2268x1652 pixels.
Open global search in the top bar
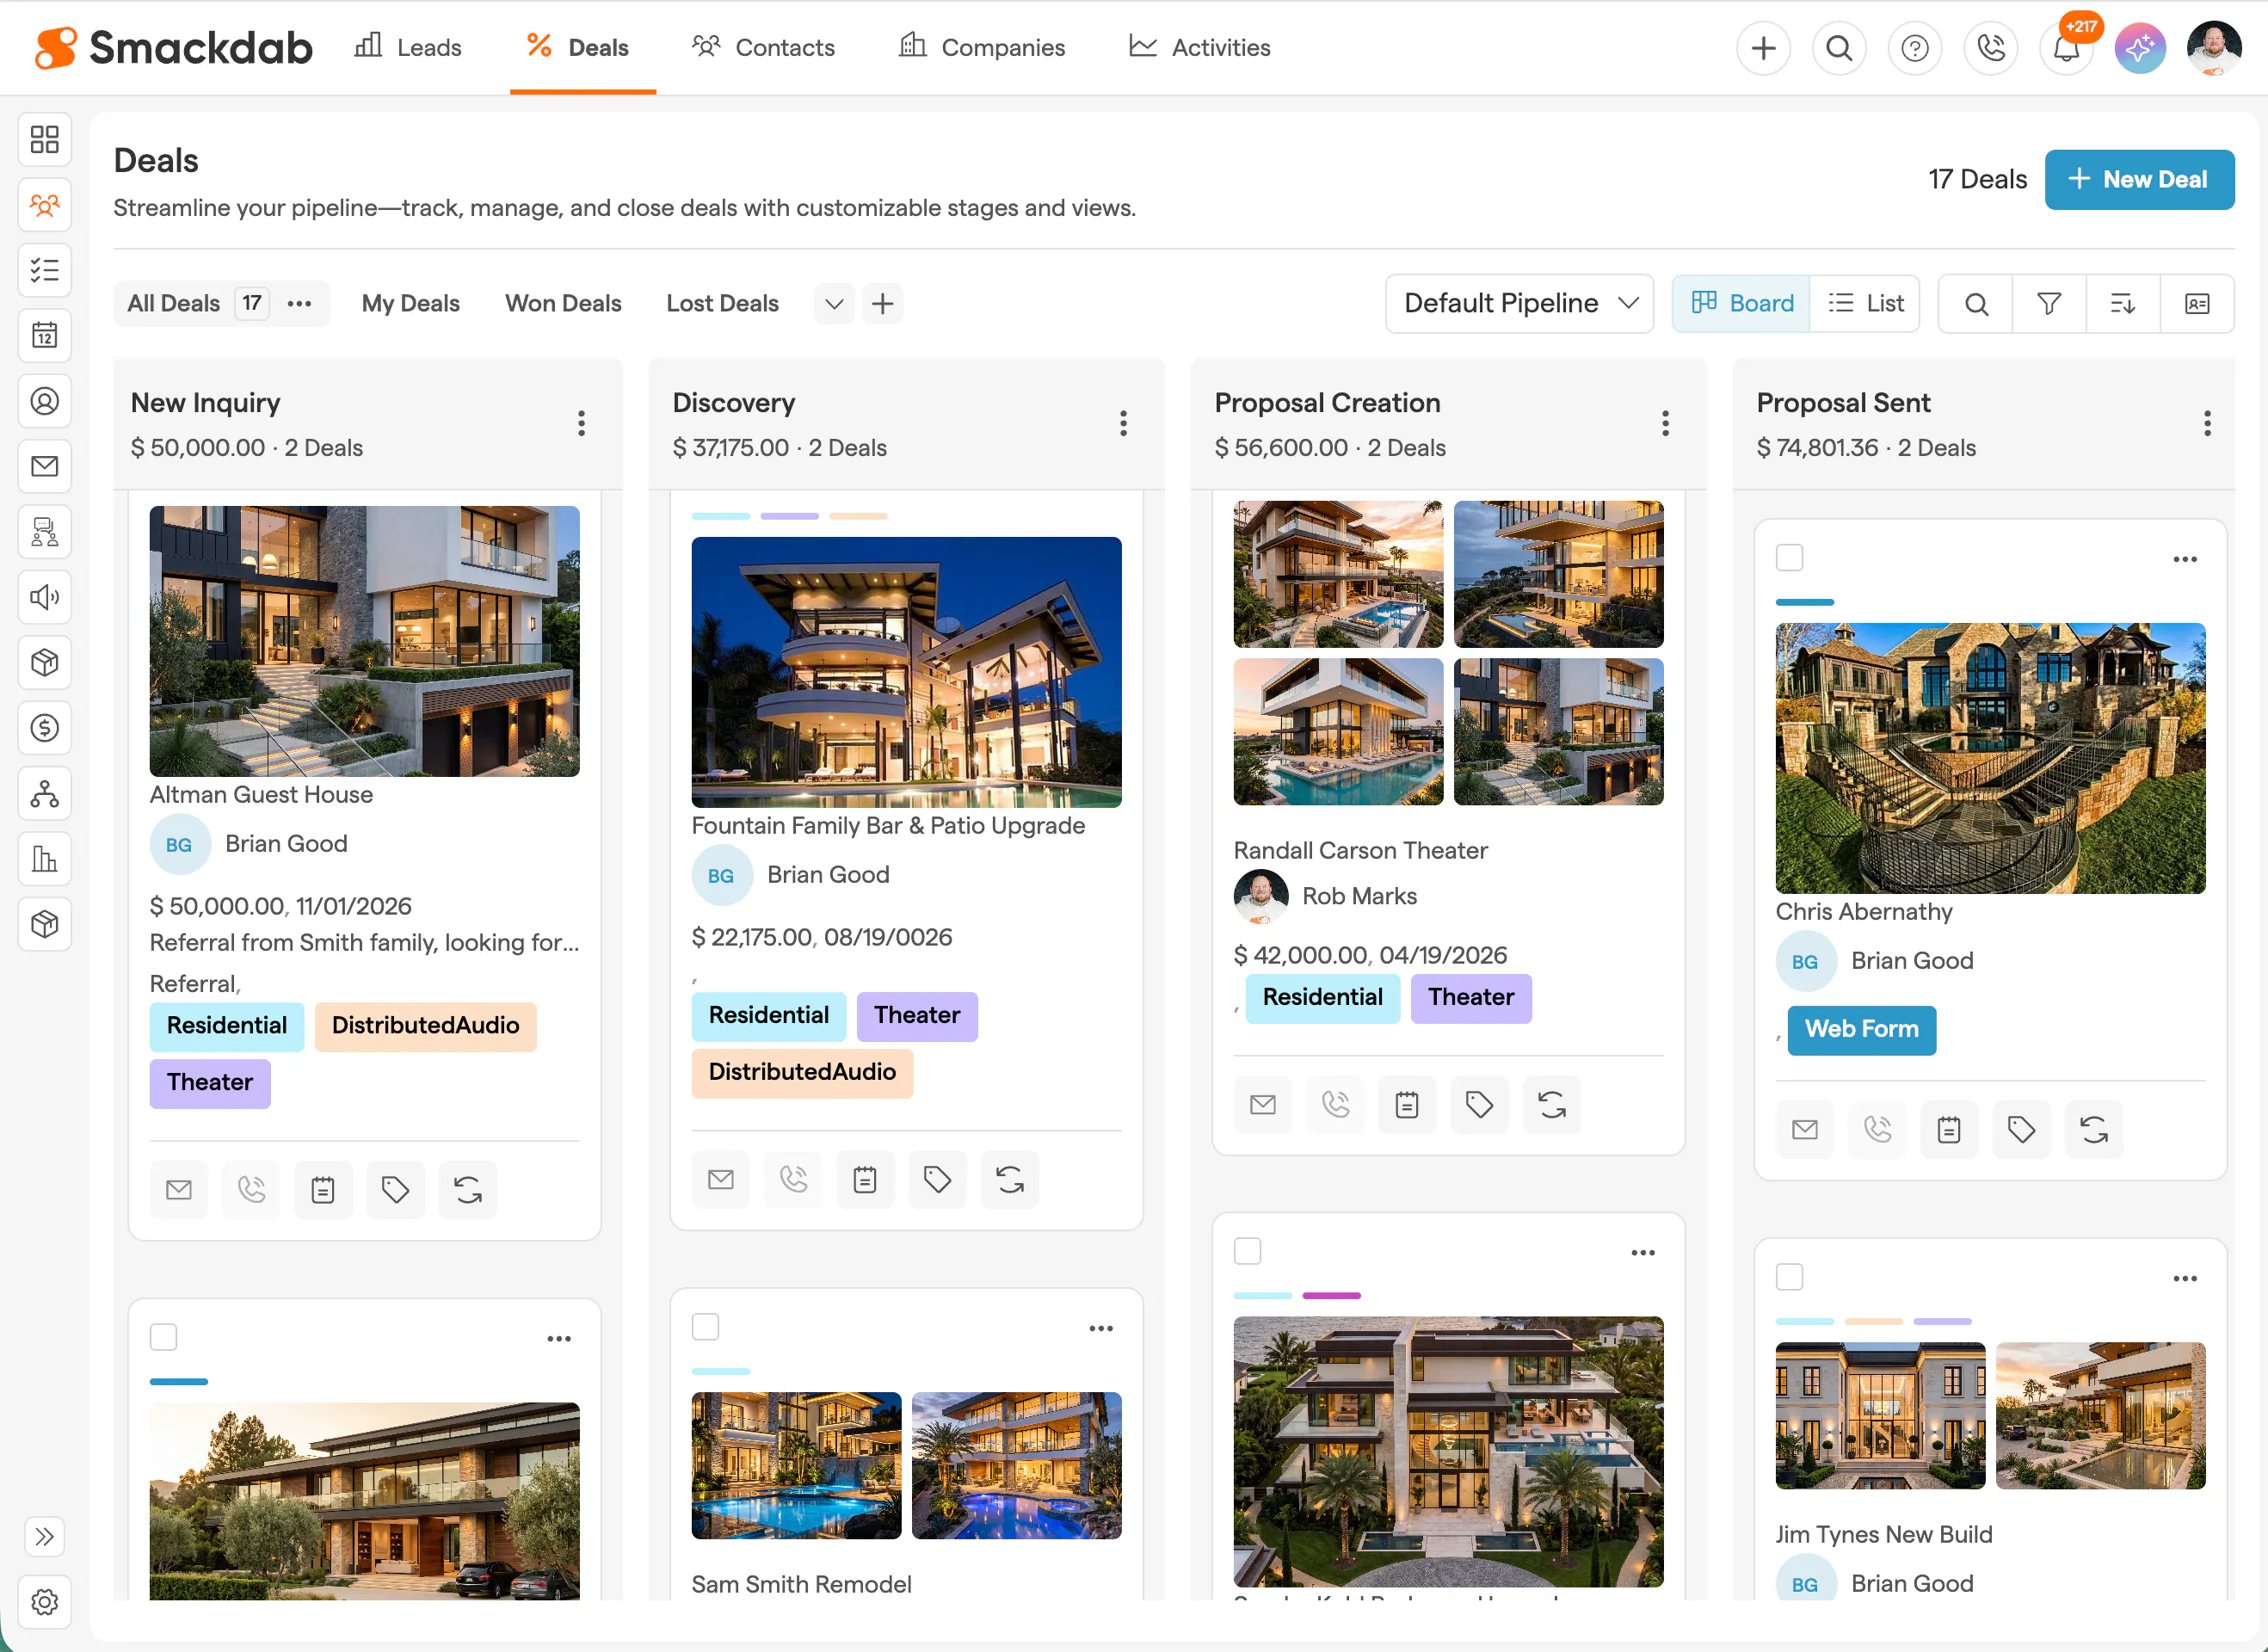(1839, 48)
